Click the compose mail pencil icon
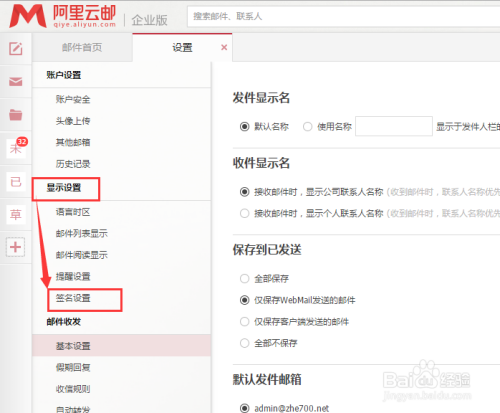Viewport: 500px width, 413px height. click(x=16, y=49)
